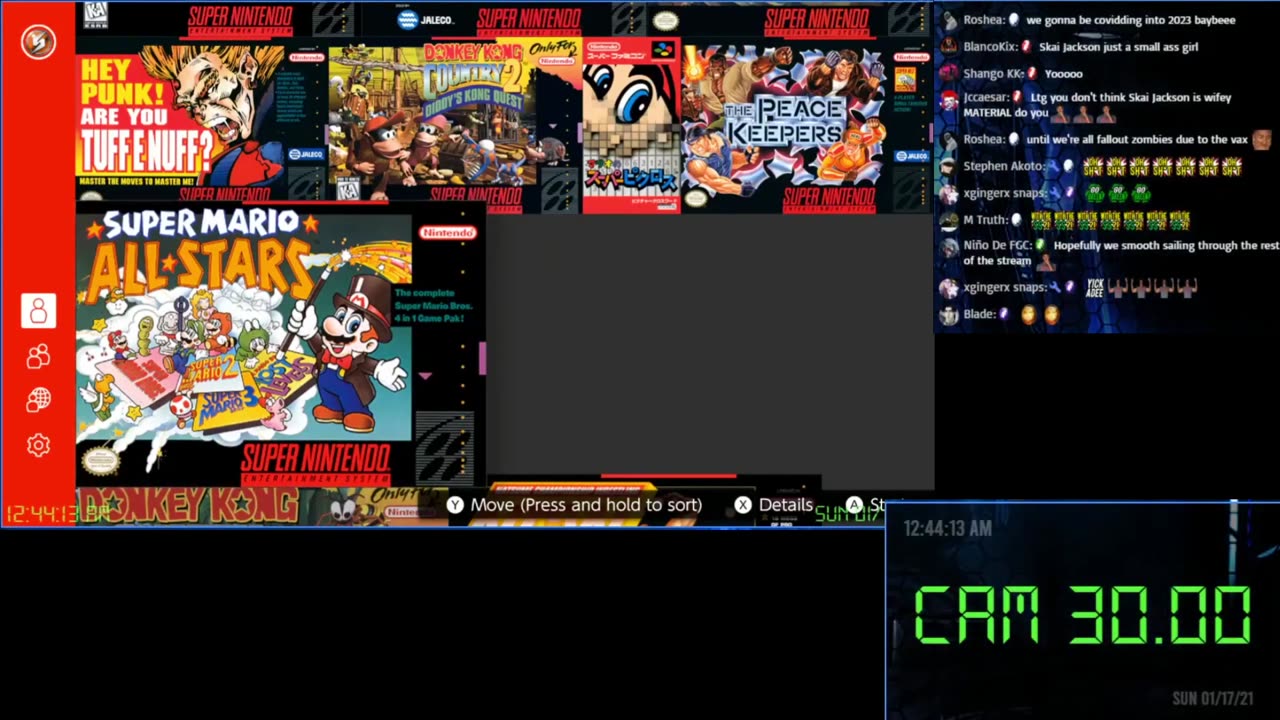Click the badge beside Niño De FGC

point(1040,245)
